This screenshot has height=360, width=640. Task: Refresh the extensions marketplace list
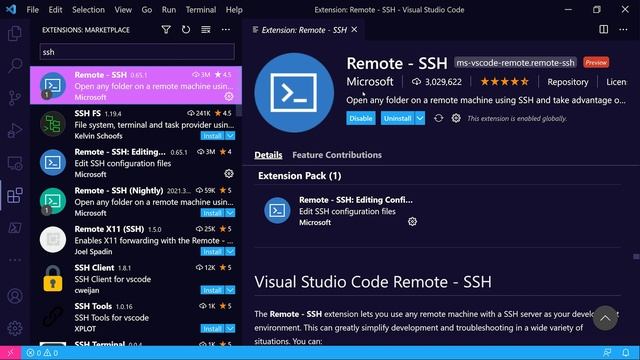click(186, 30)
